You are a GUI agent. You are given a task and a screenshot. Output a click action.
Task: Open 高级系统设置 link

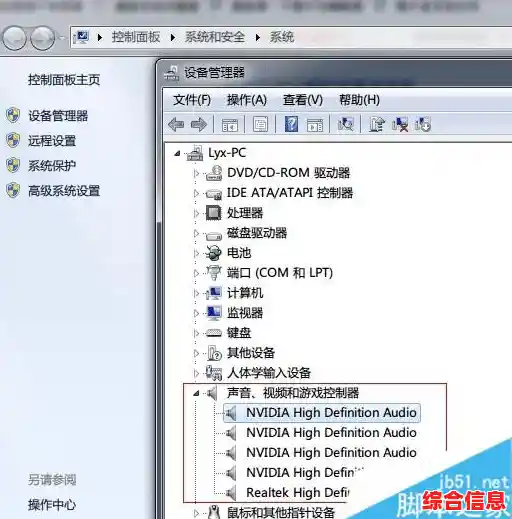64,191
